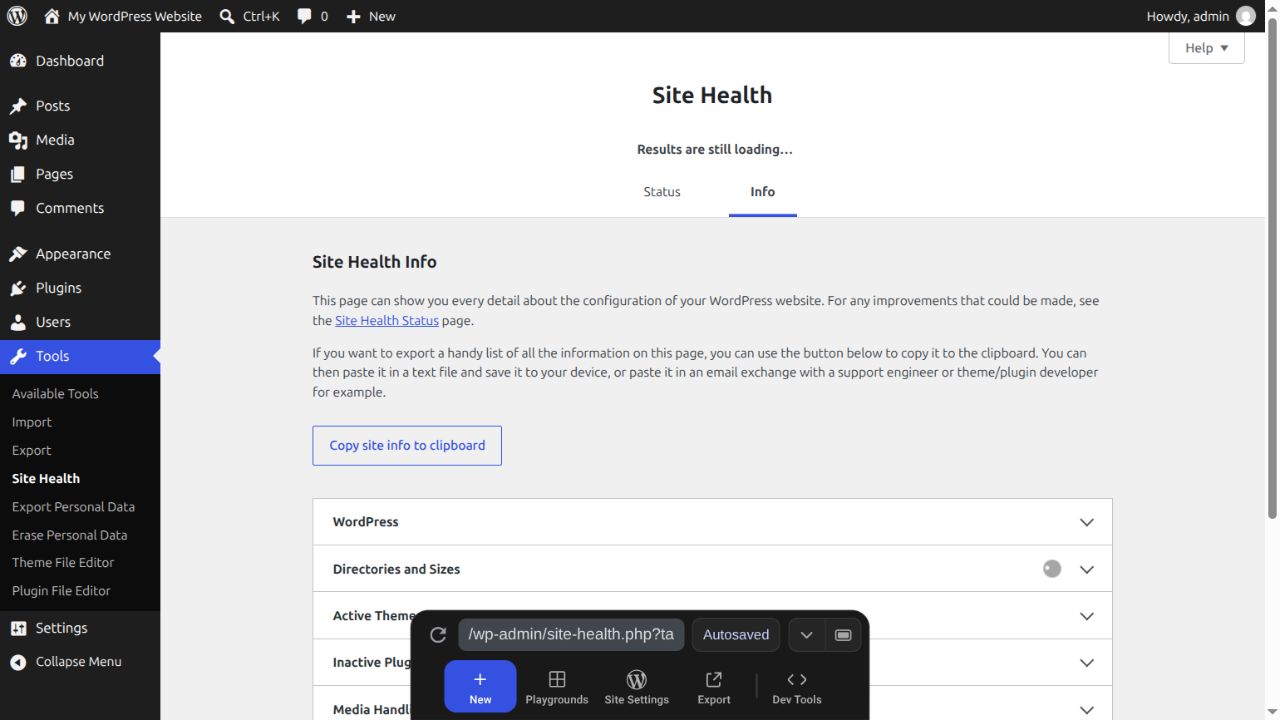Open Media library in sidebar

[x=80, y=140]
